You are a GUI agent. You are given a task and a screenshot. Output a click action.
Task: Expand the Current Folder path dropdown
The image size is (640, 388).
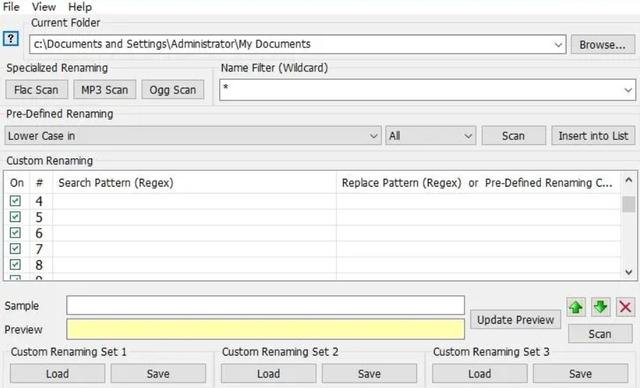558,44
